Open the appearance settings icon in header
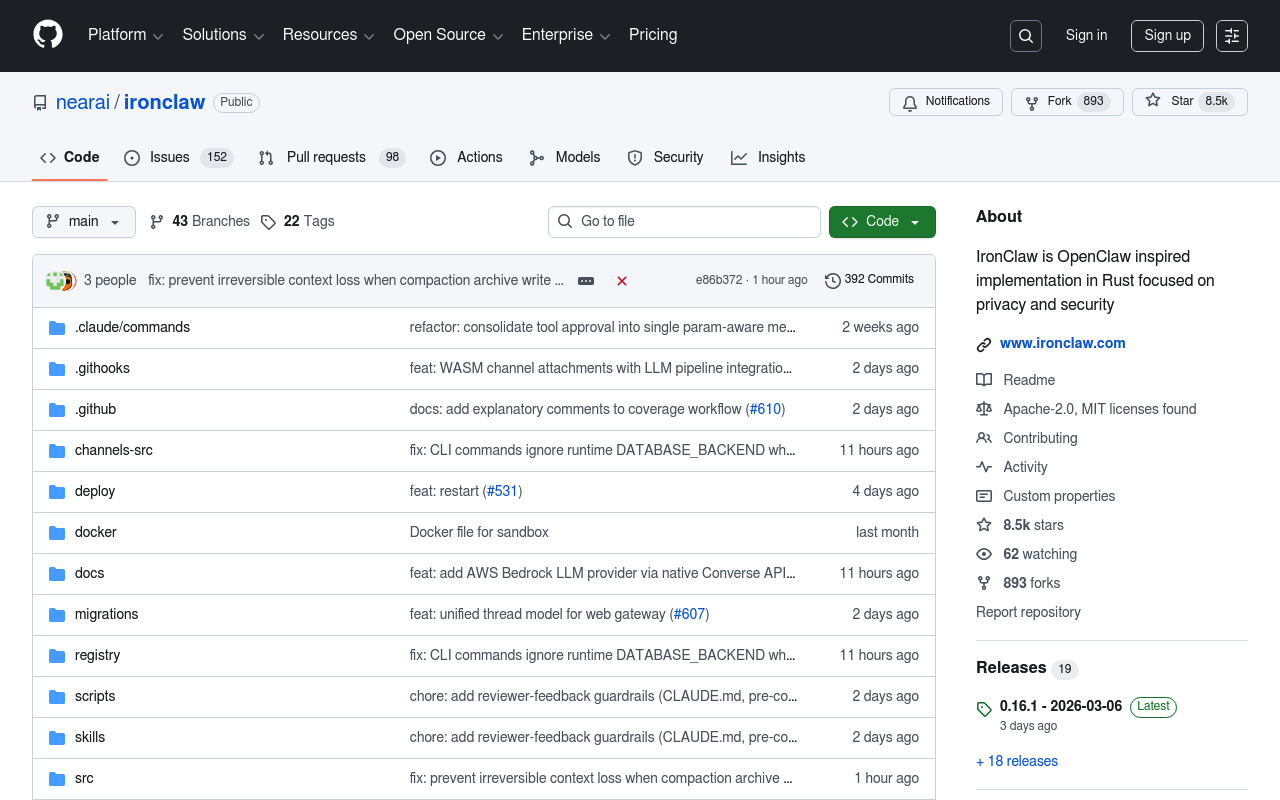 click(x=1231, y=36)
